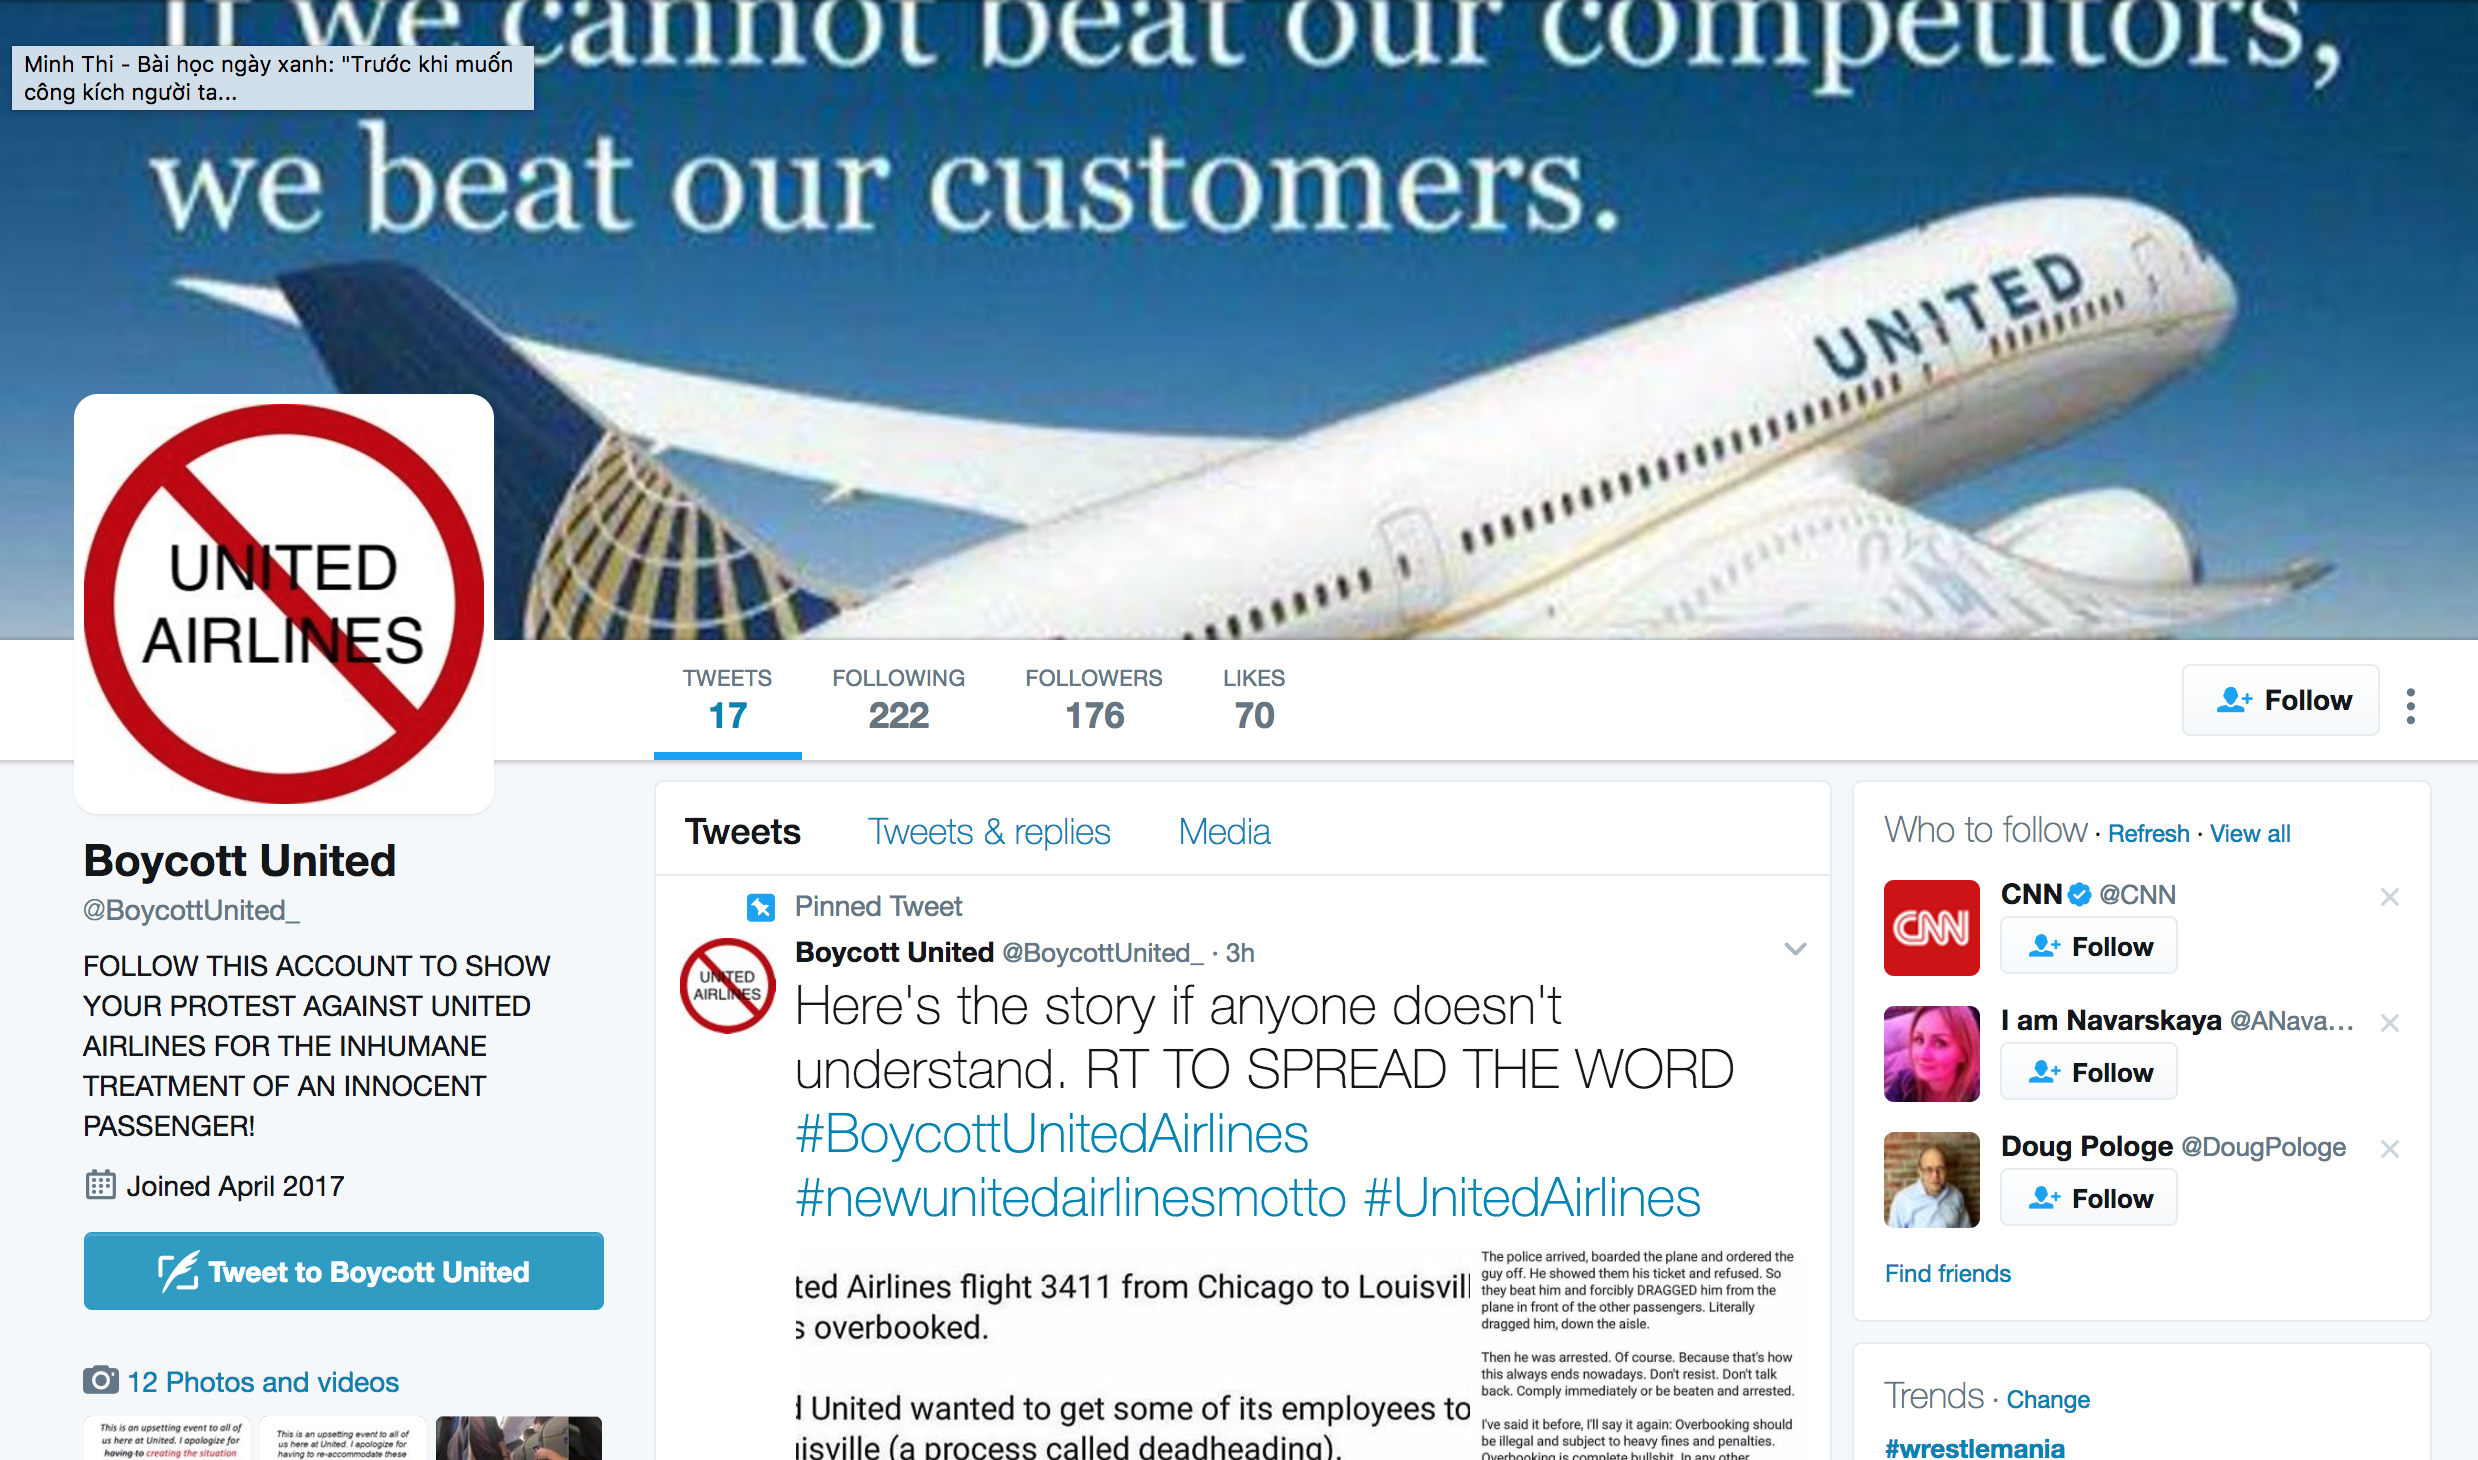Expand the pinned tweet dropdown chevron
Image resolution: width=2478 pixels, height=1460 pixels.
coord(1796,949)
